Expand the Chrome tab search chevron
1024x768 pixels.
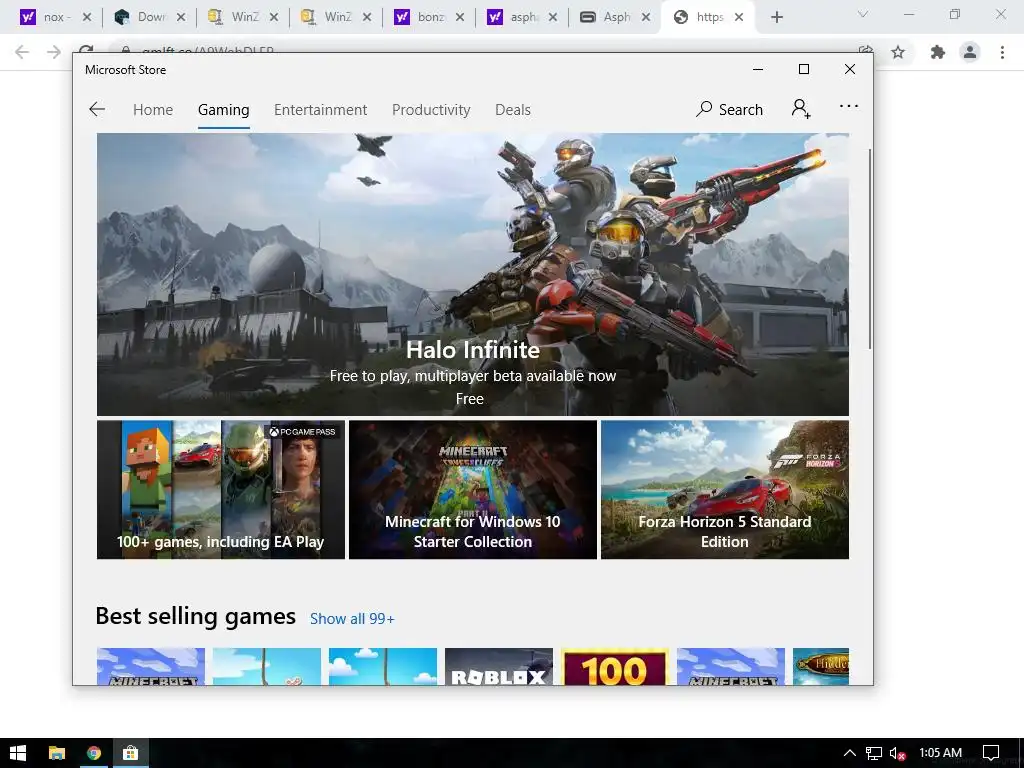coord(863,14)
